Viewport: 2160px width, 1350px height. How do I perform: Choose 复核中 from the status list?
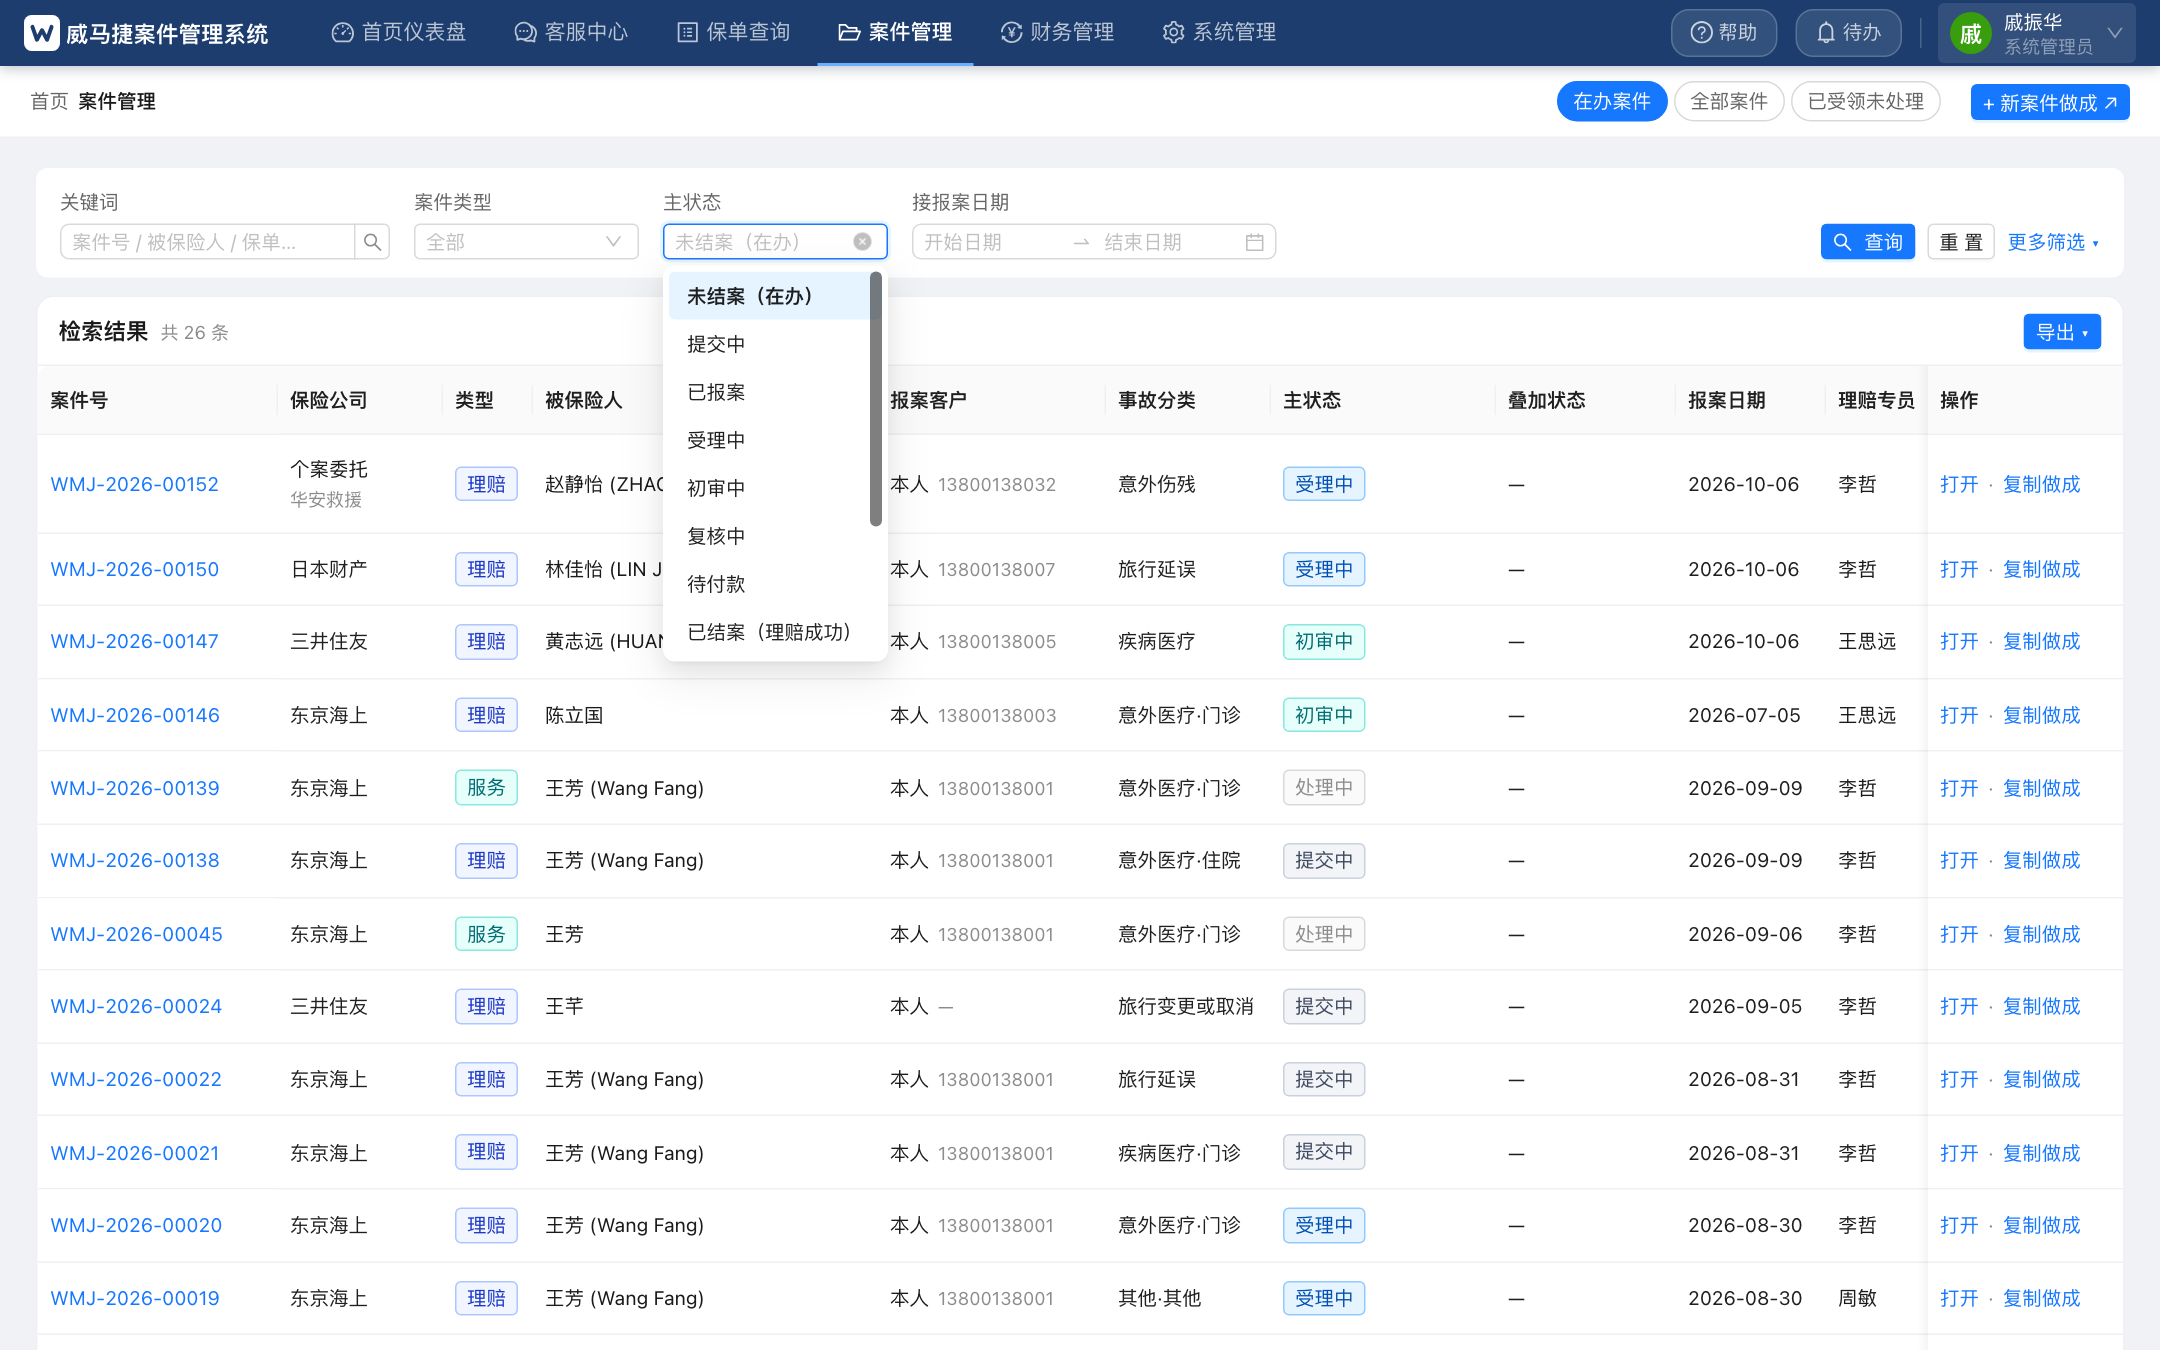tap(769, 536)
